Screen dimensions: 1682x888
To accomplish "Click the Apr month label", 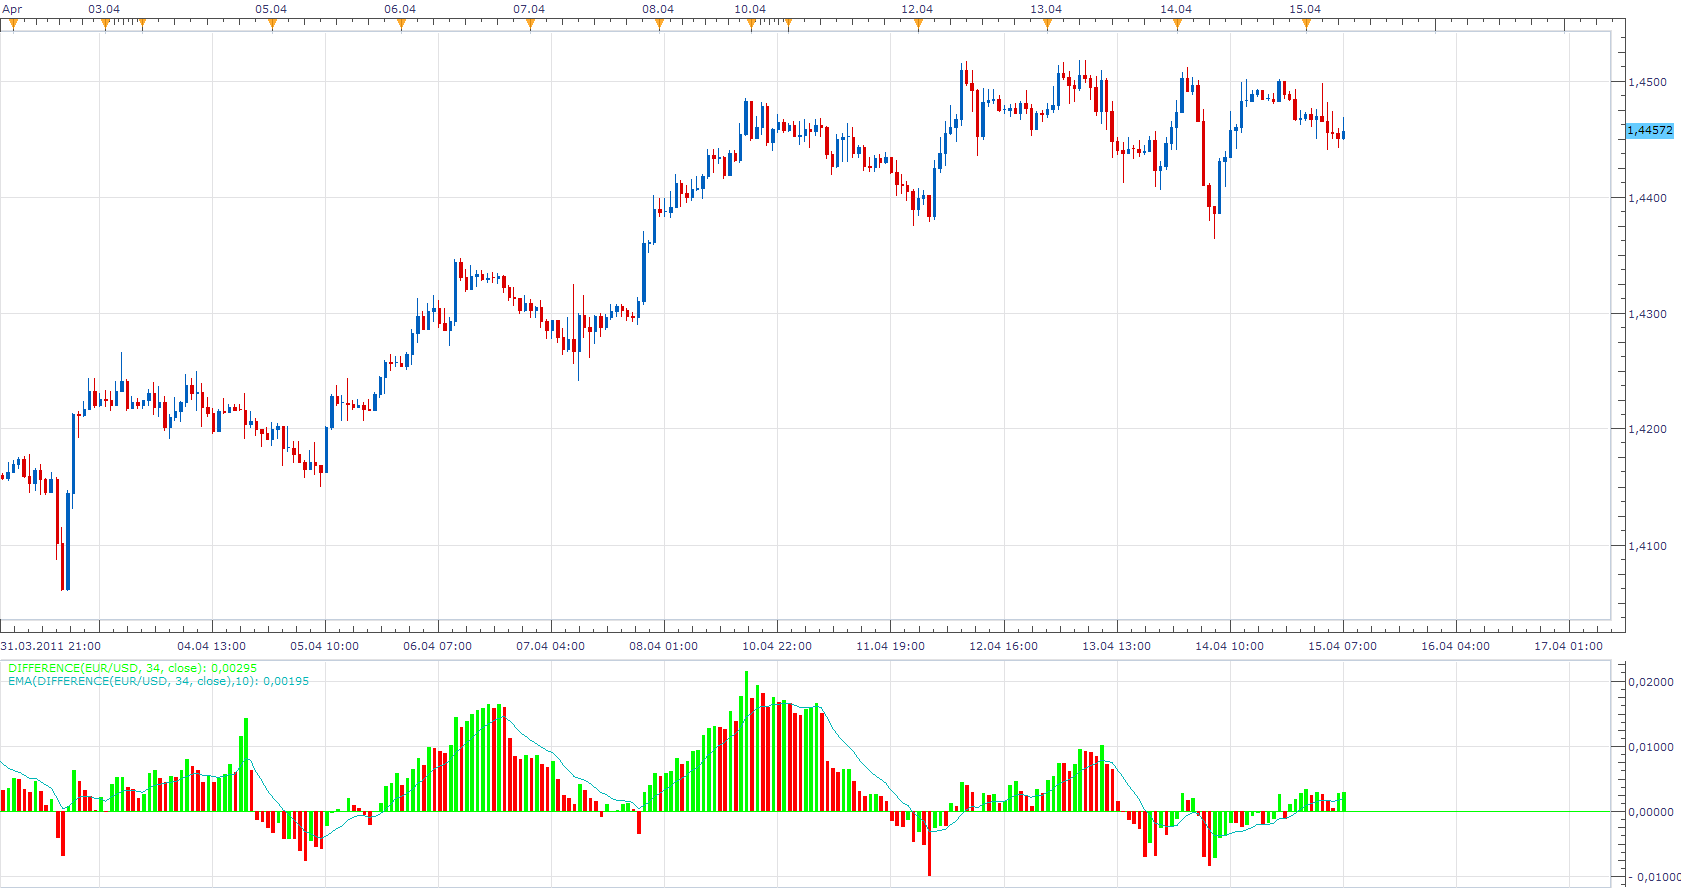I will pos(12,9).
